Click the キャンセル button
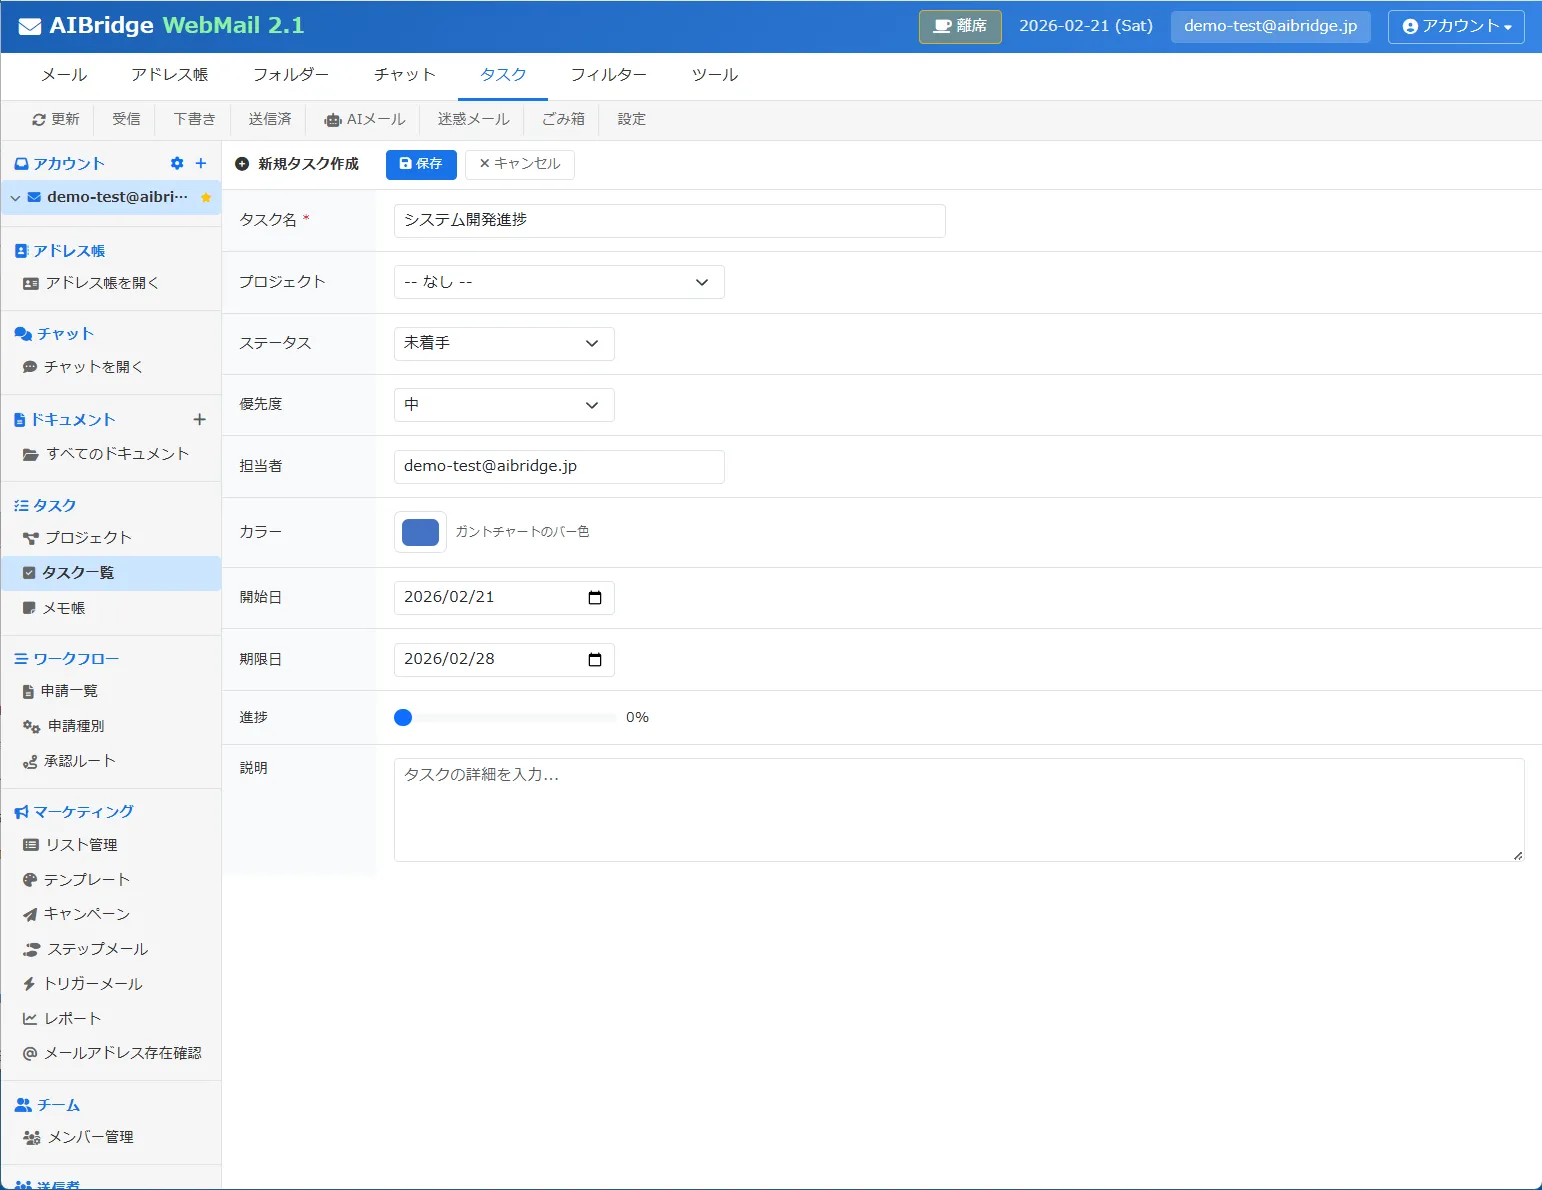The image size is (1542, 1190). pos(520,164)
